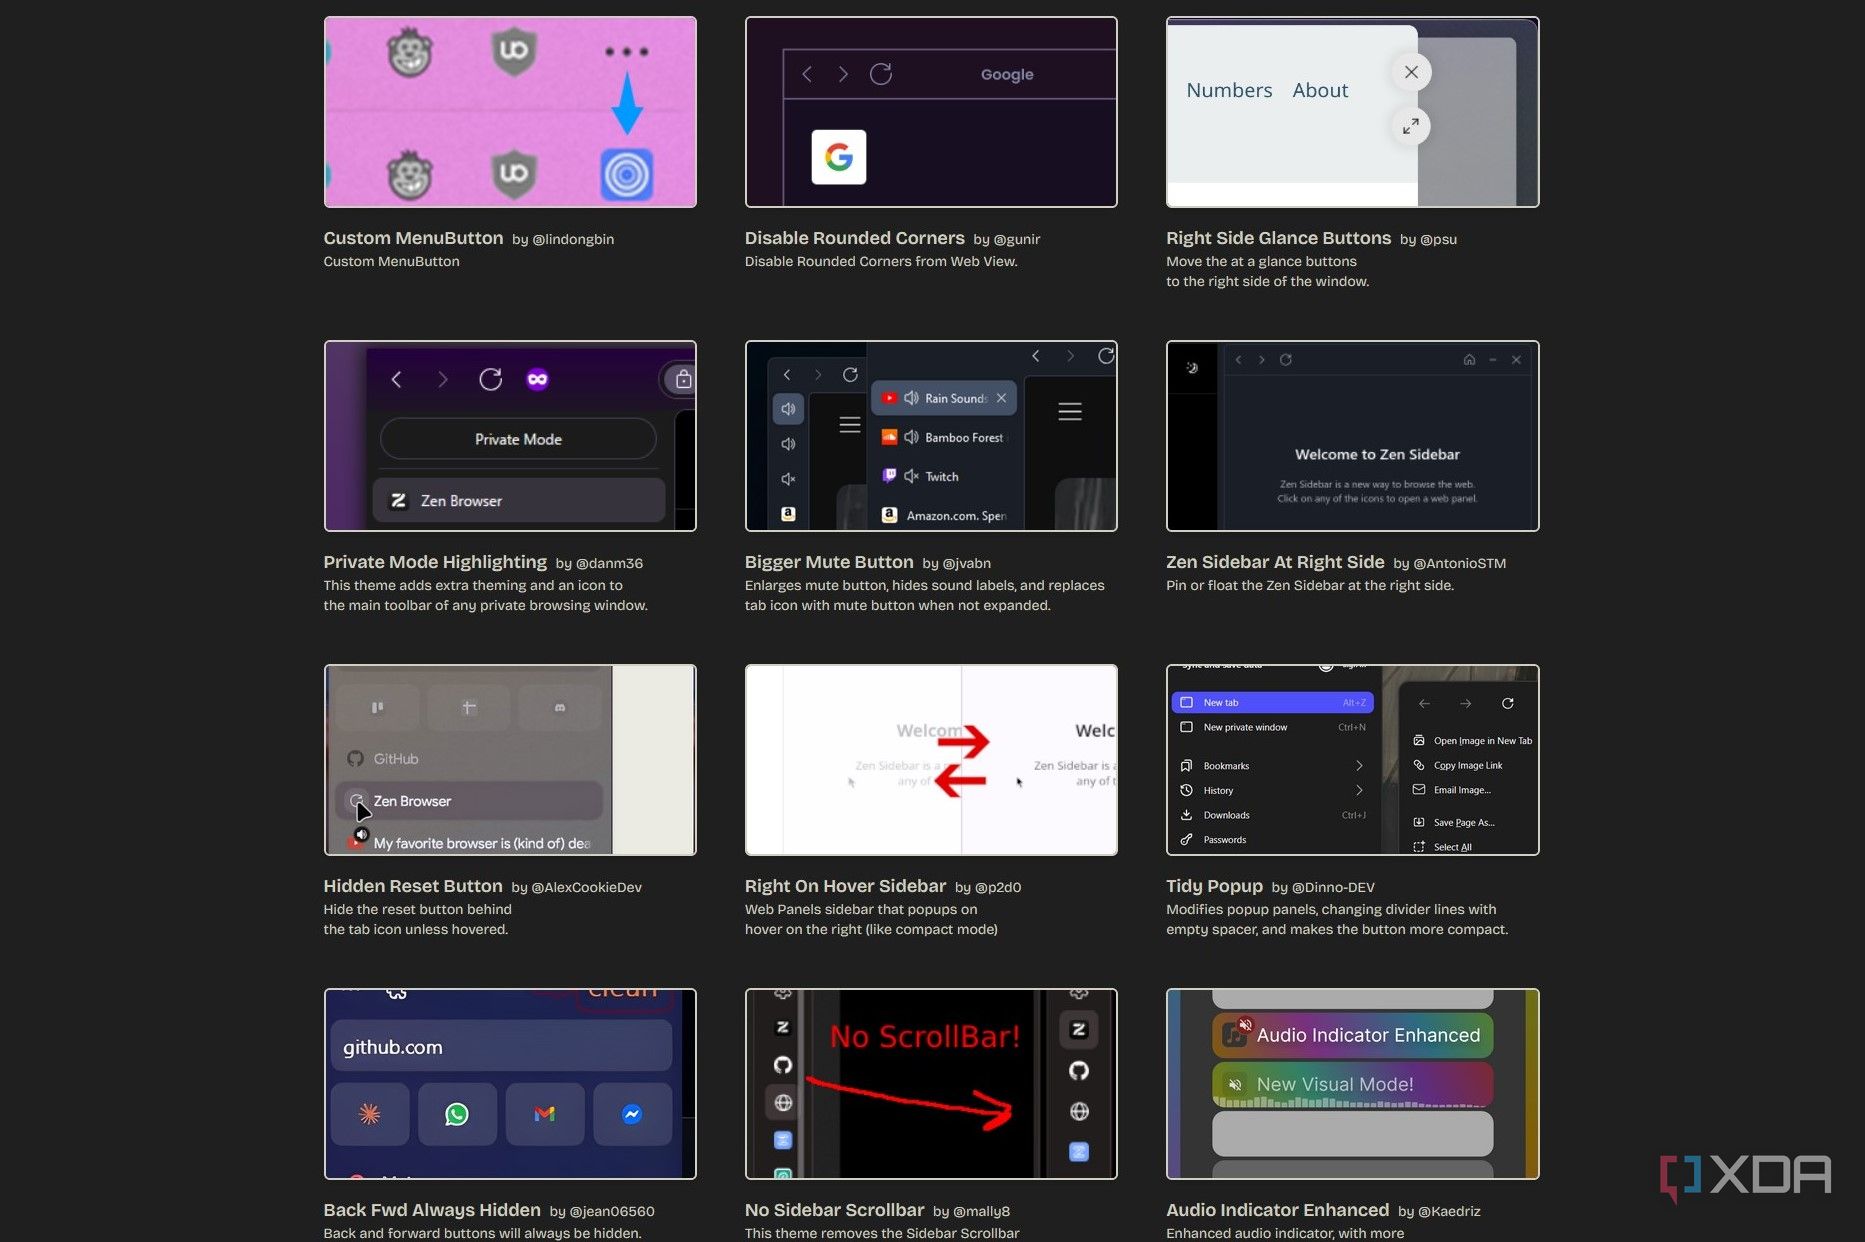Click author name @AntonioSTM
The width and height of the screenshot is (1865, 1242).
pyautogui.click(x=1459, y=563)
